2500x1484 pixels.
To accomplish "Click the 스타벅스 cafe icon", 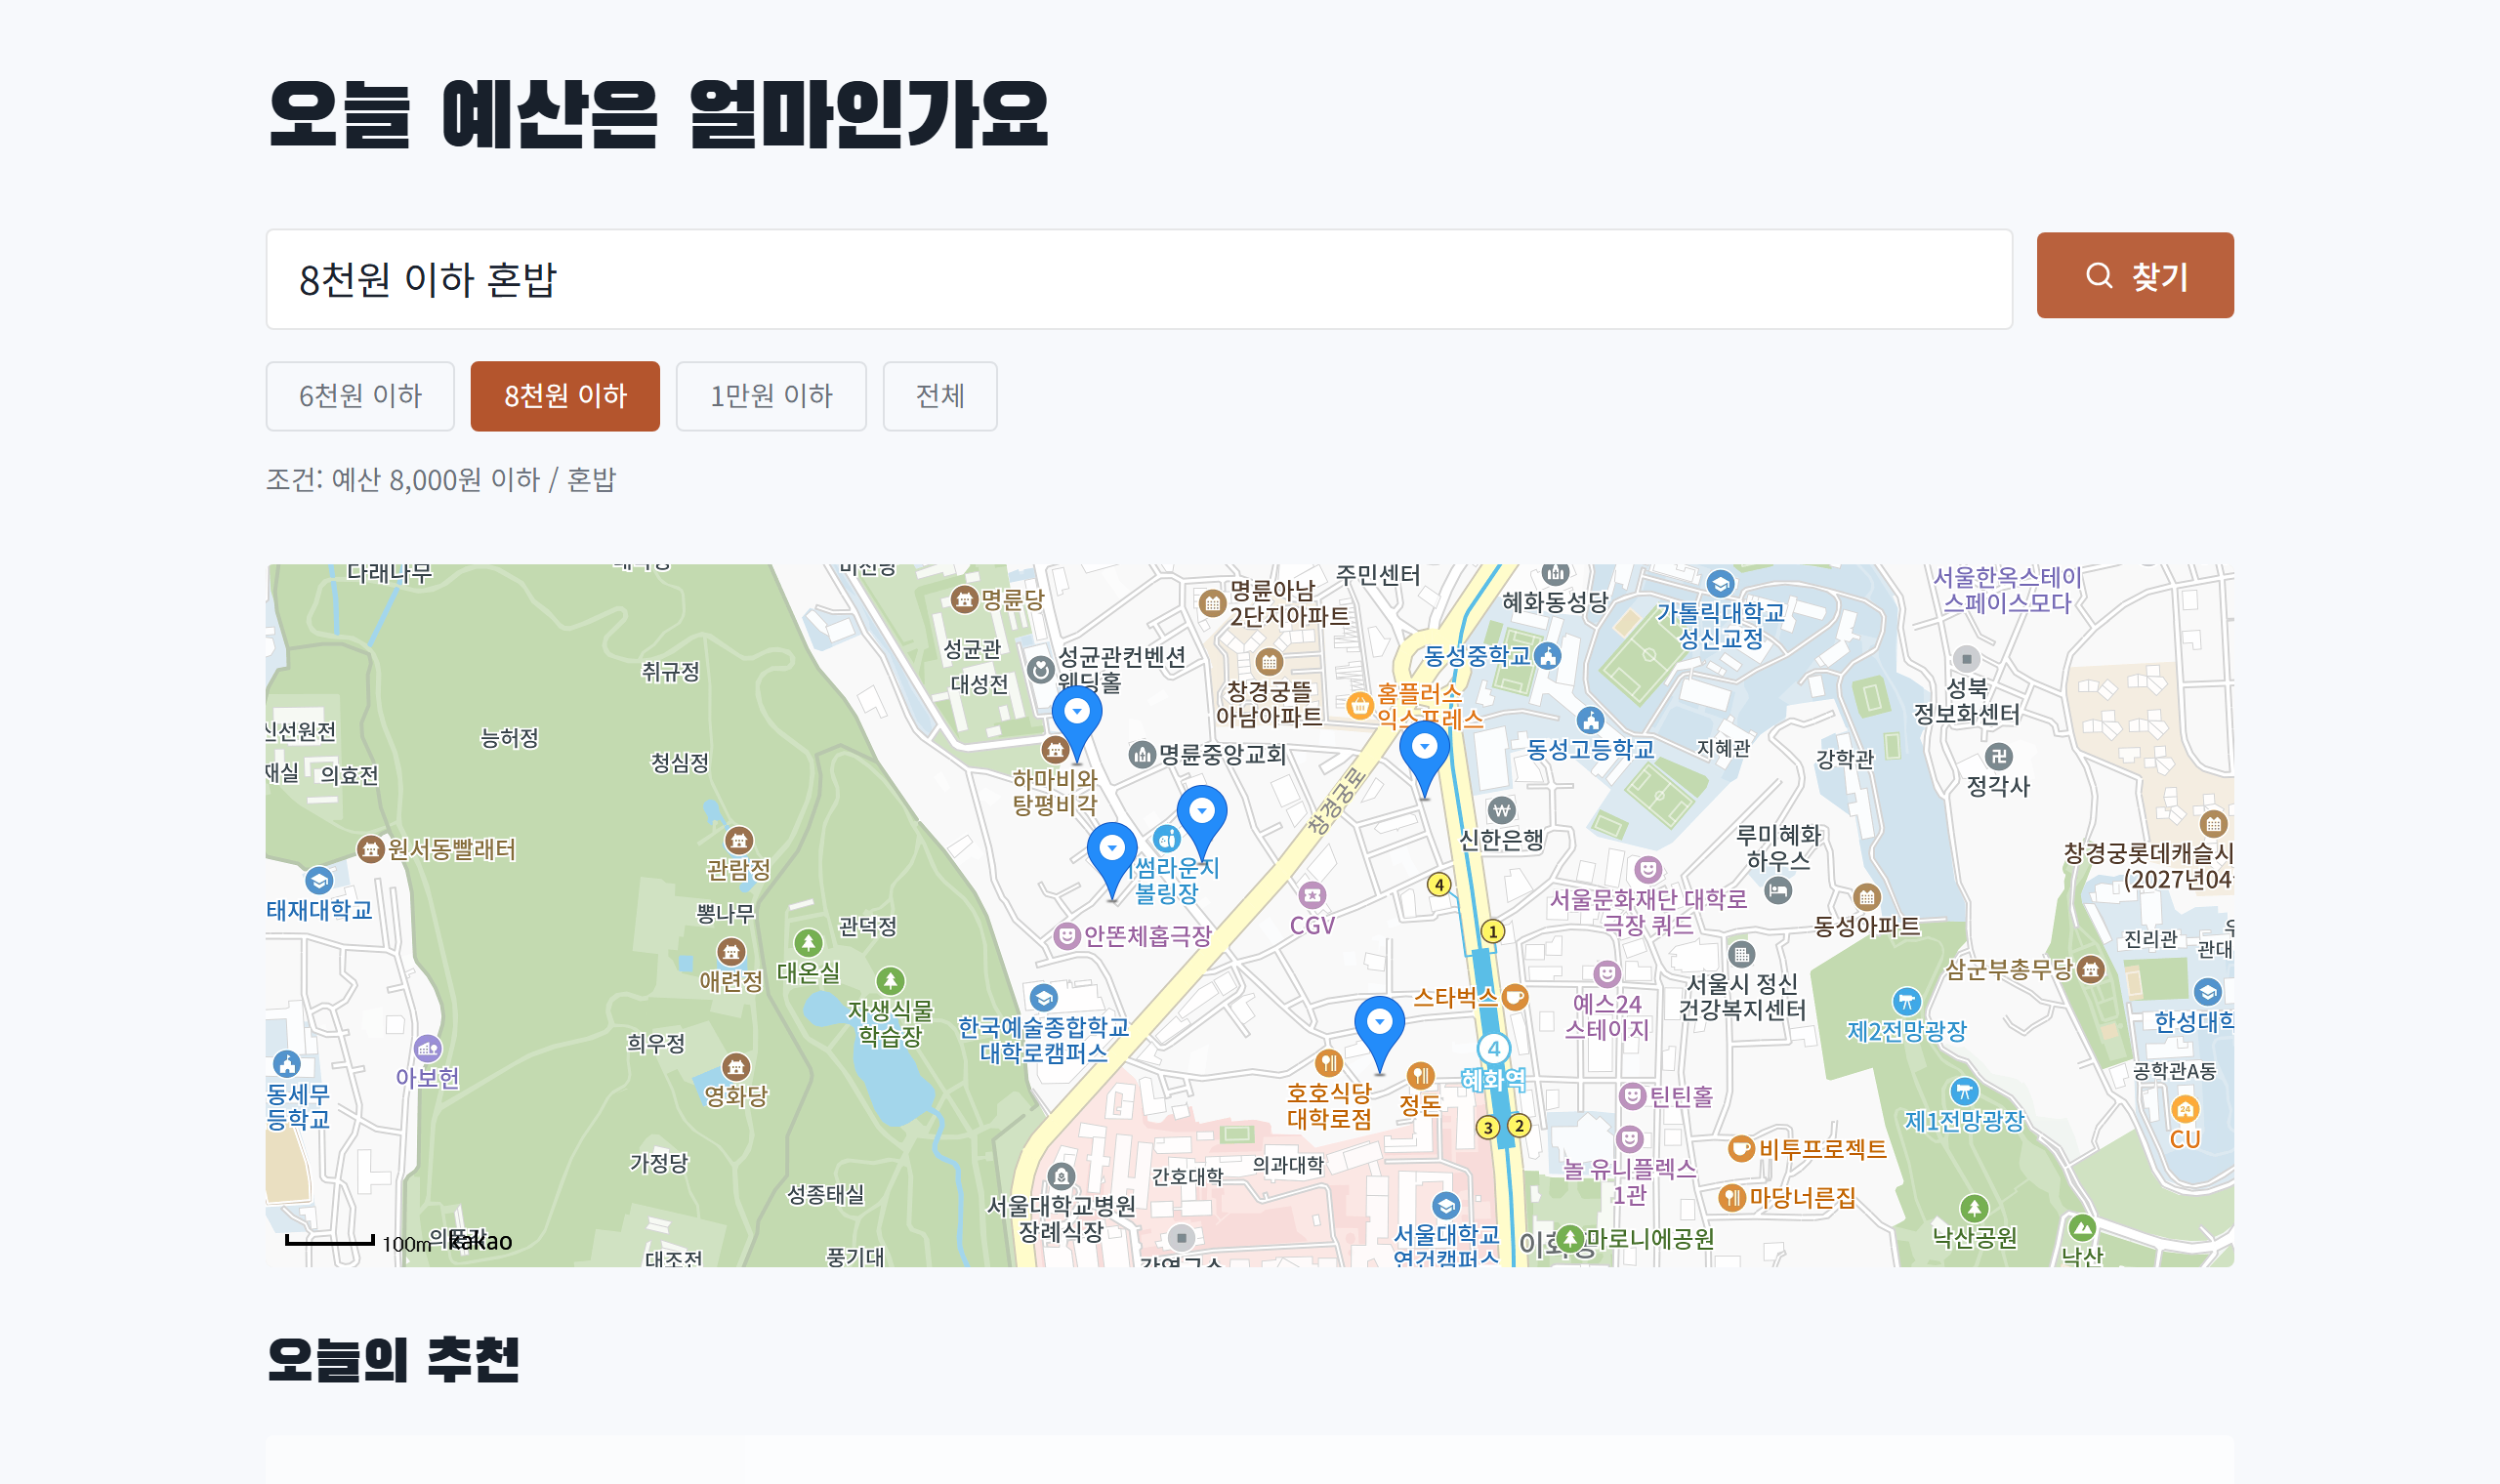I will click(1515, 997).
